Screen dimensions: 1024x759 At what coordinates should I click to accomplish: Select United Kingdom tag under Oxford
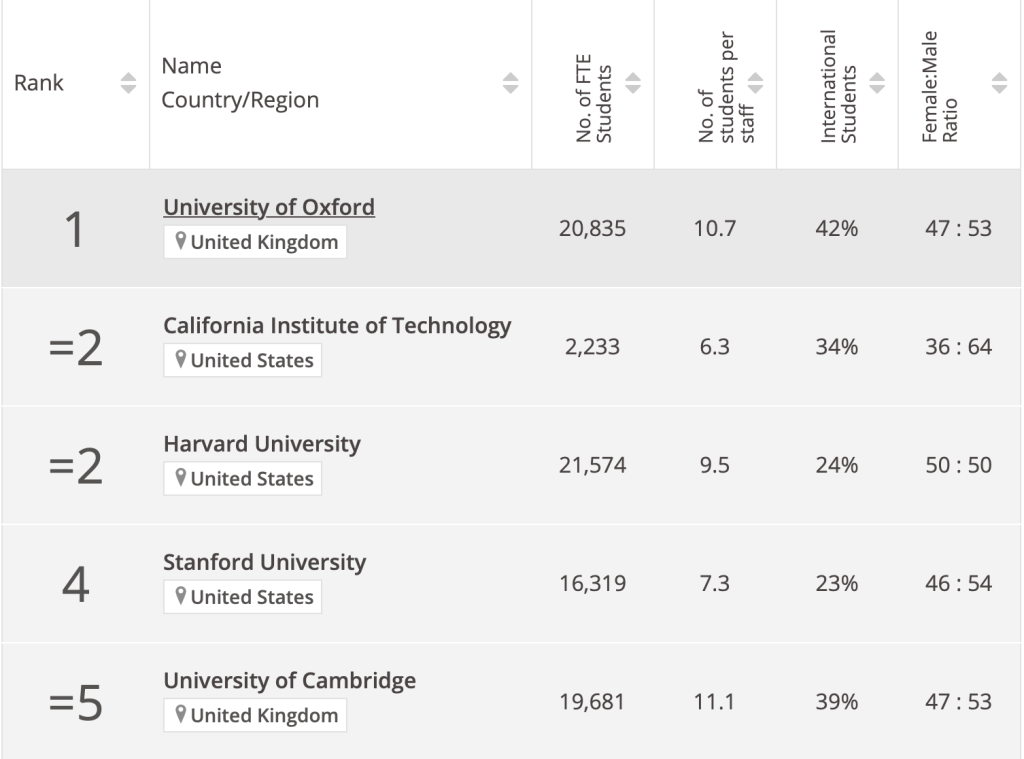pyautogui.click(x=255, y=242)
